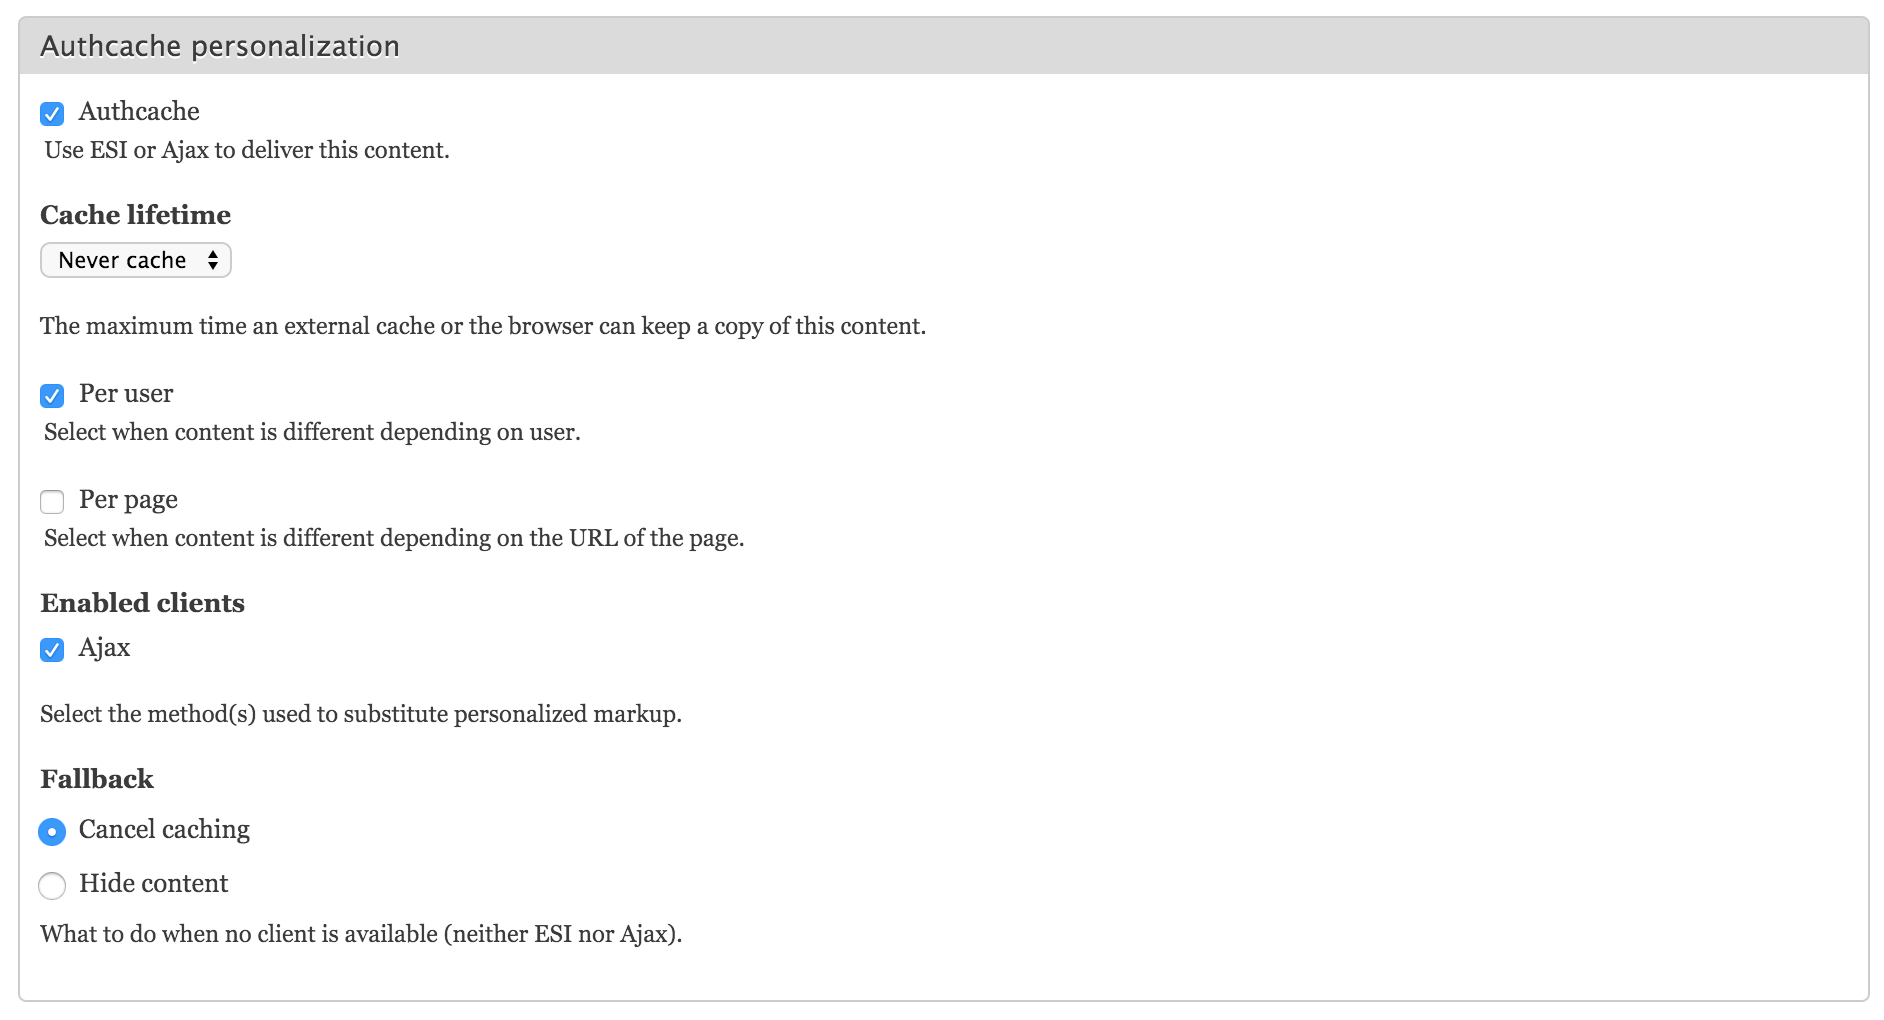Click the Authcache personalization panel header

pos(220,46)
